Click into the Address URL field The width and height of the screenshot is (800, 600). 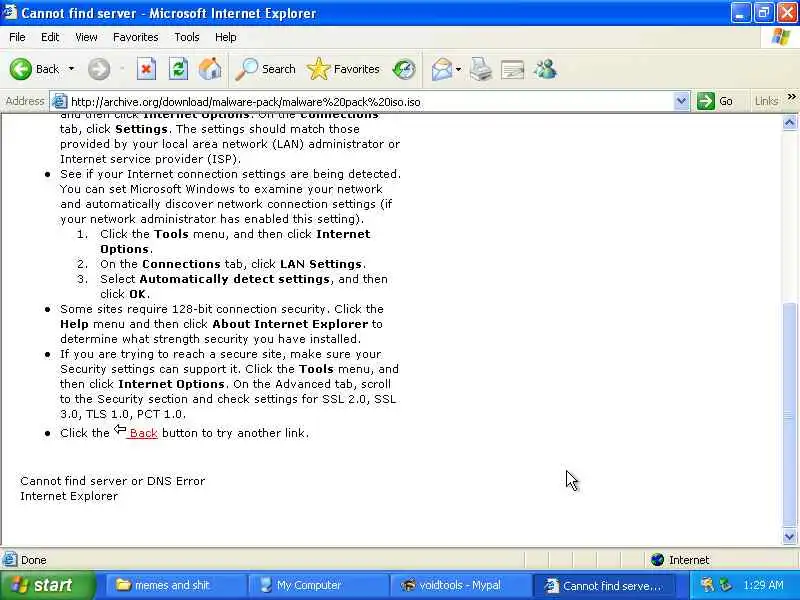click(370, 102)
